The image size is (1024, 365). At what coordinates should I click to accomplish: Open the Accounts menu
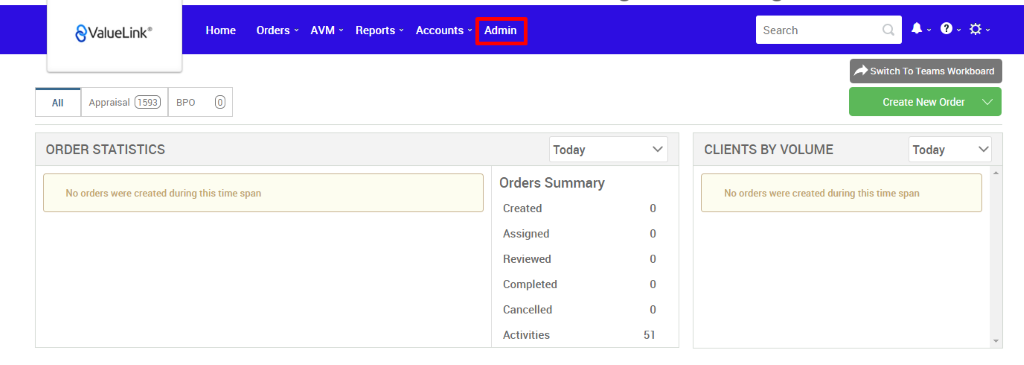pos(443,30)
